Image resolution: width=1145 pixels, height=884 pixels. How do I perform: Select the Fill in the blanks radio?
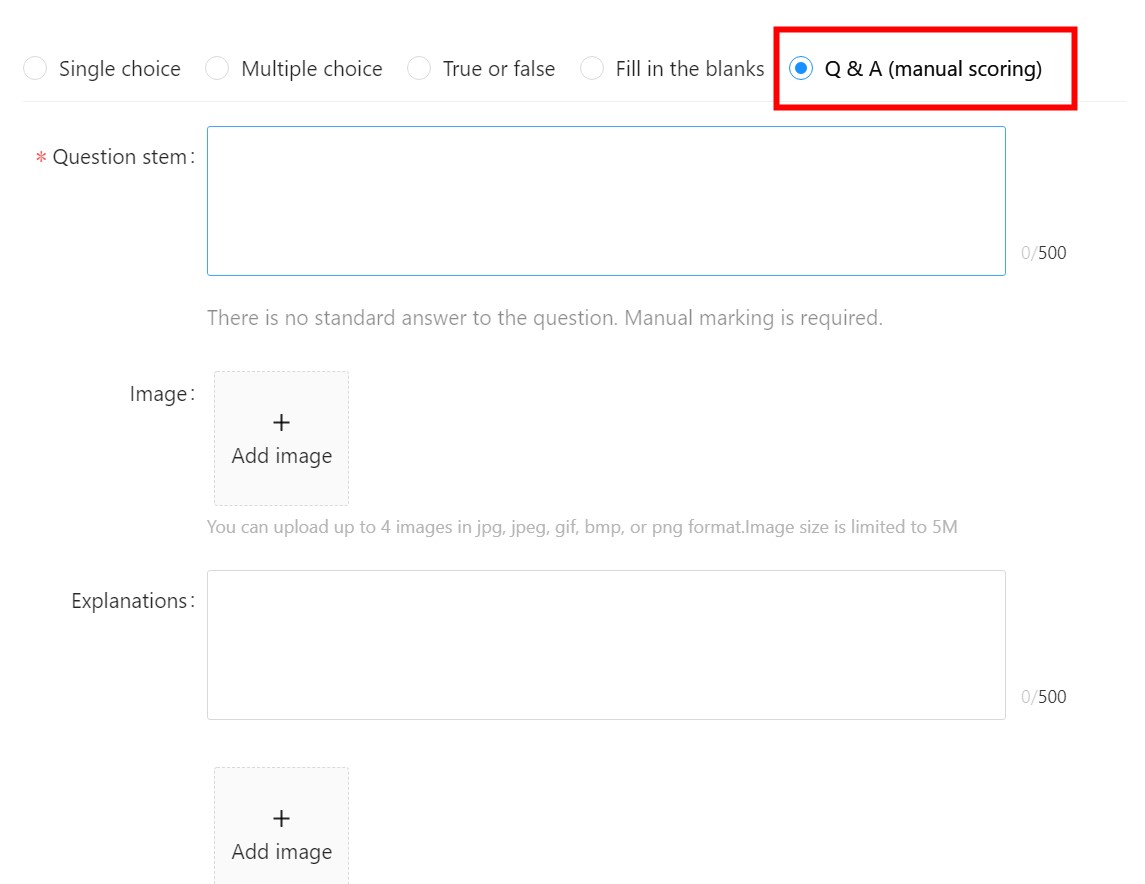[591, 69]
